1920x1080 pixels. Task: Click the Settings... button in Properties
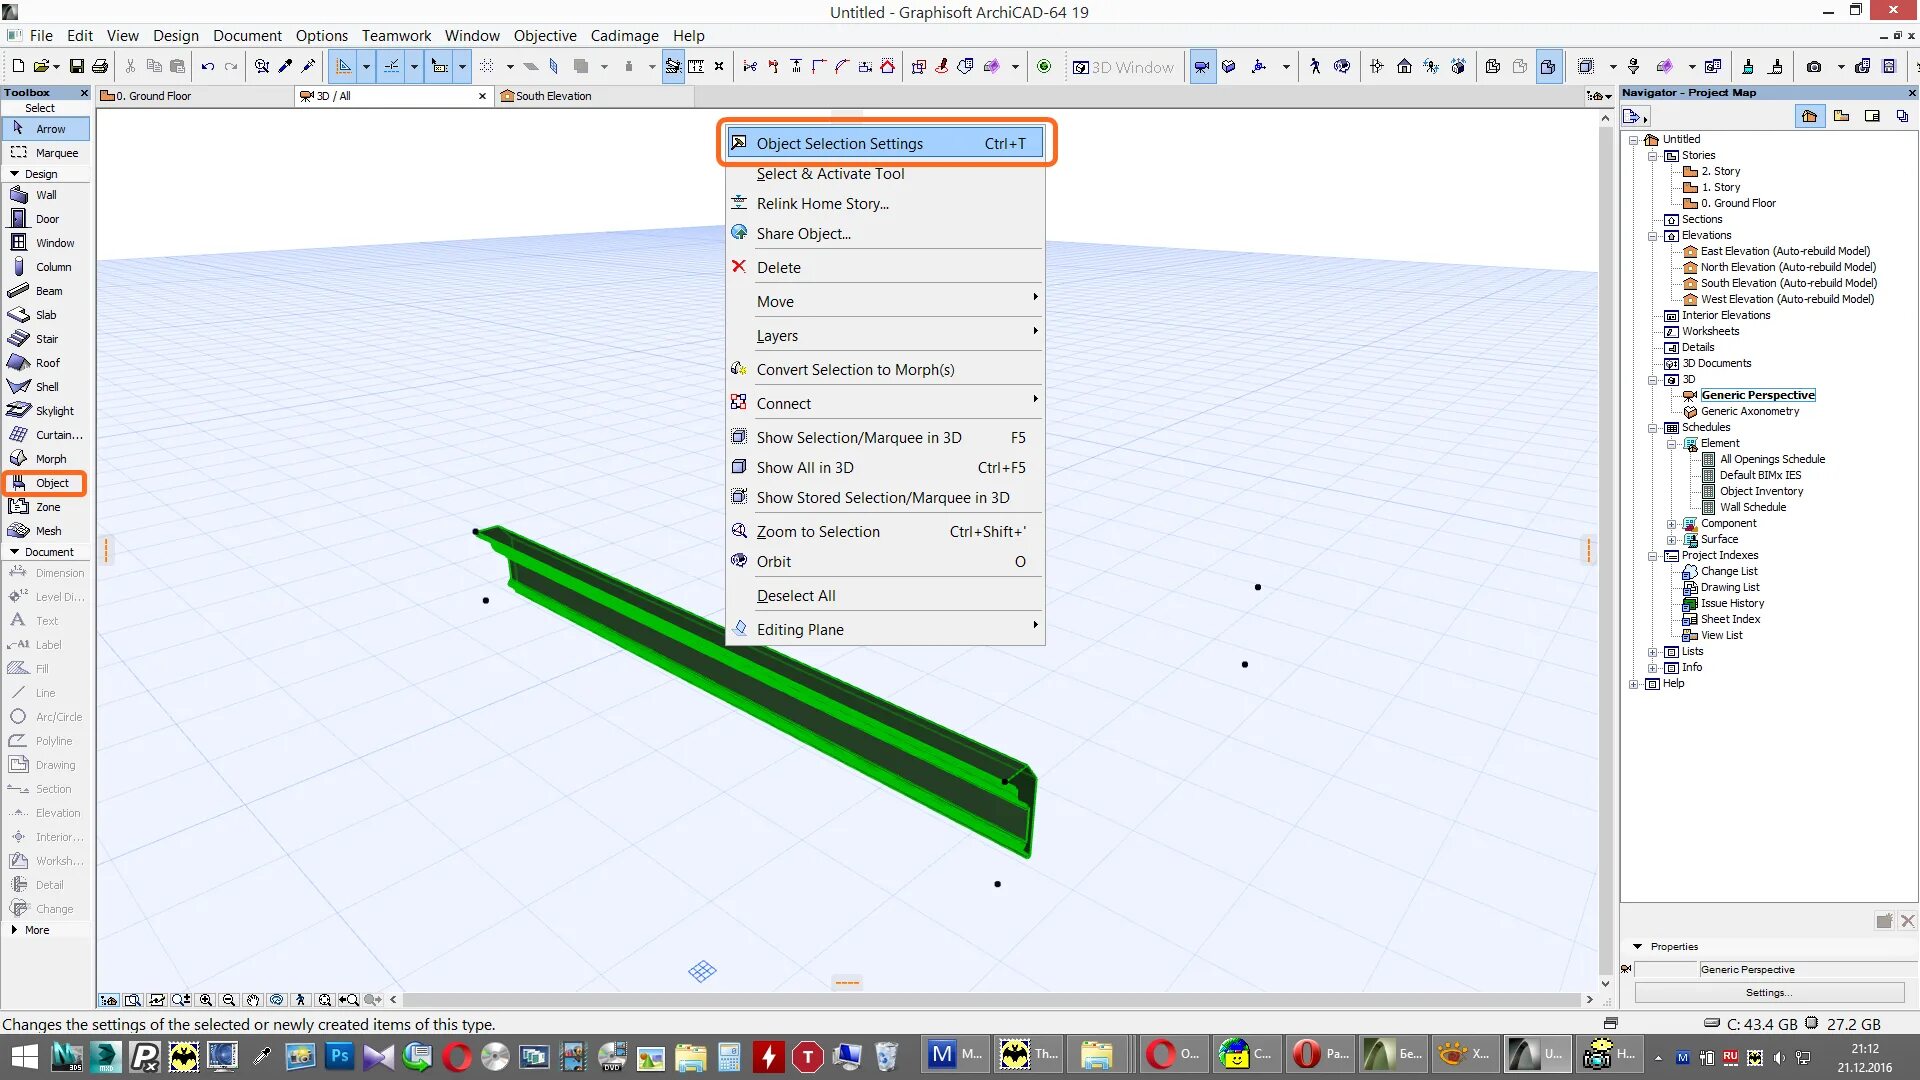[1768, 993]
